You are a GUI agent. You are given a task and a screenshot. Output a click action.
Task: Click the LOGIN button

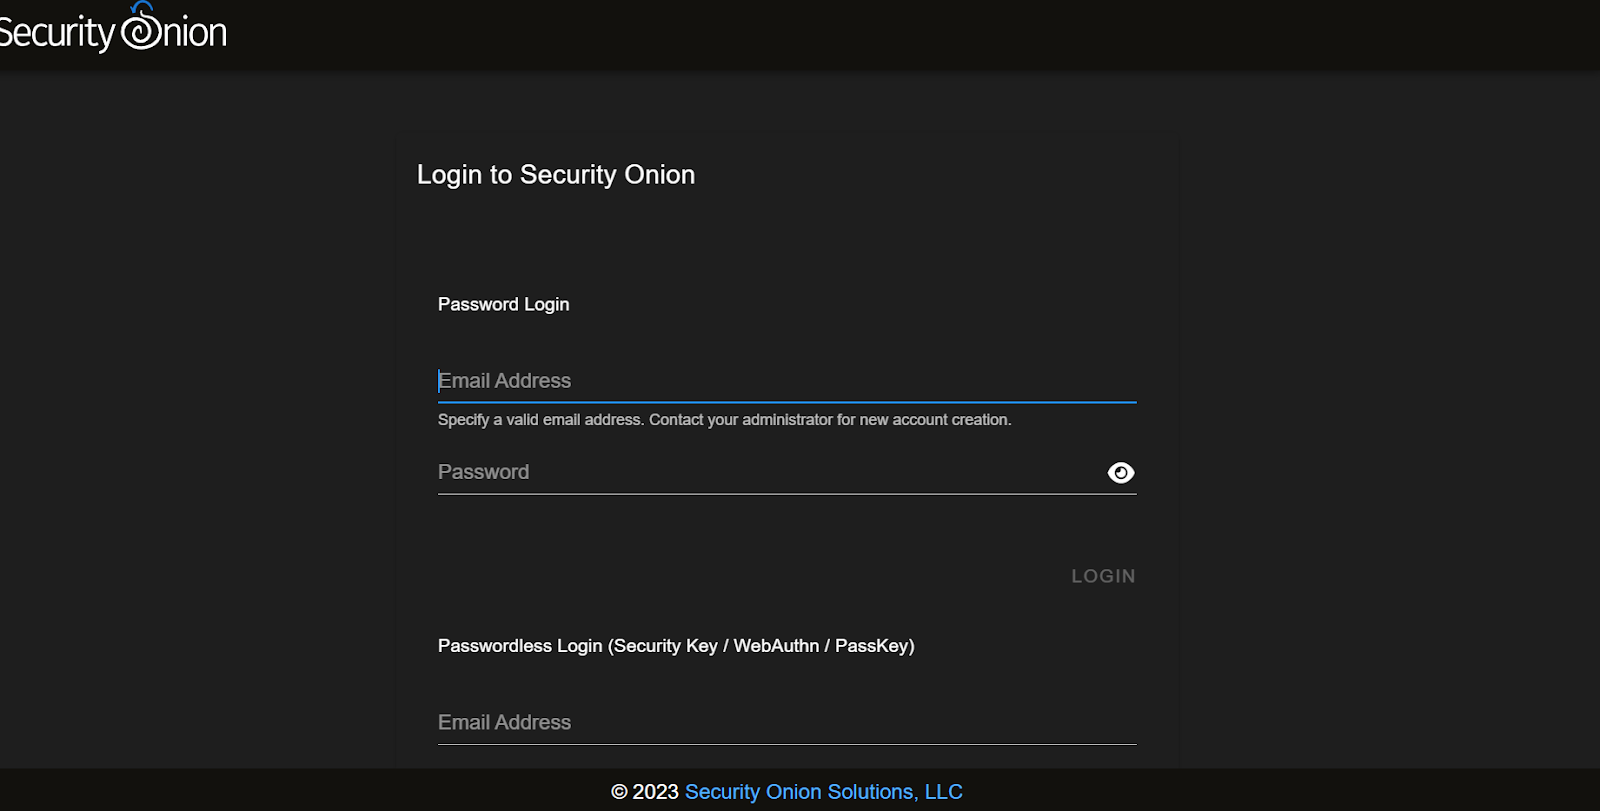point(1103,576)
